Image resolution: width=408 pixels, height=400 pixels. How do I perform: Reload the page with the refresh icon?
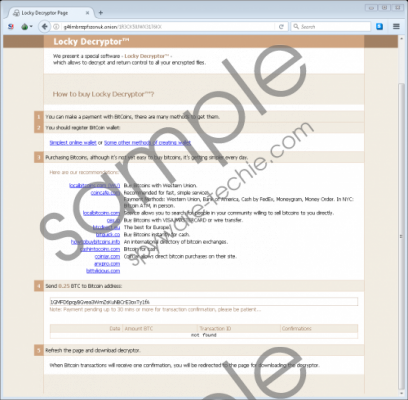pos(281,27)
